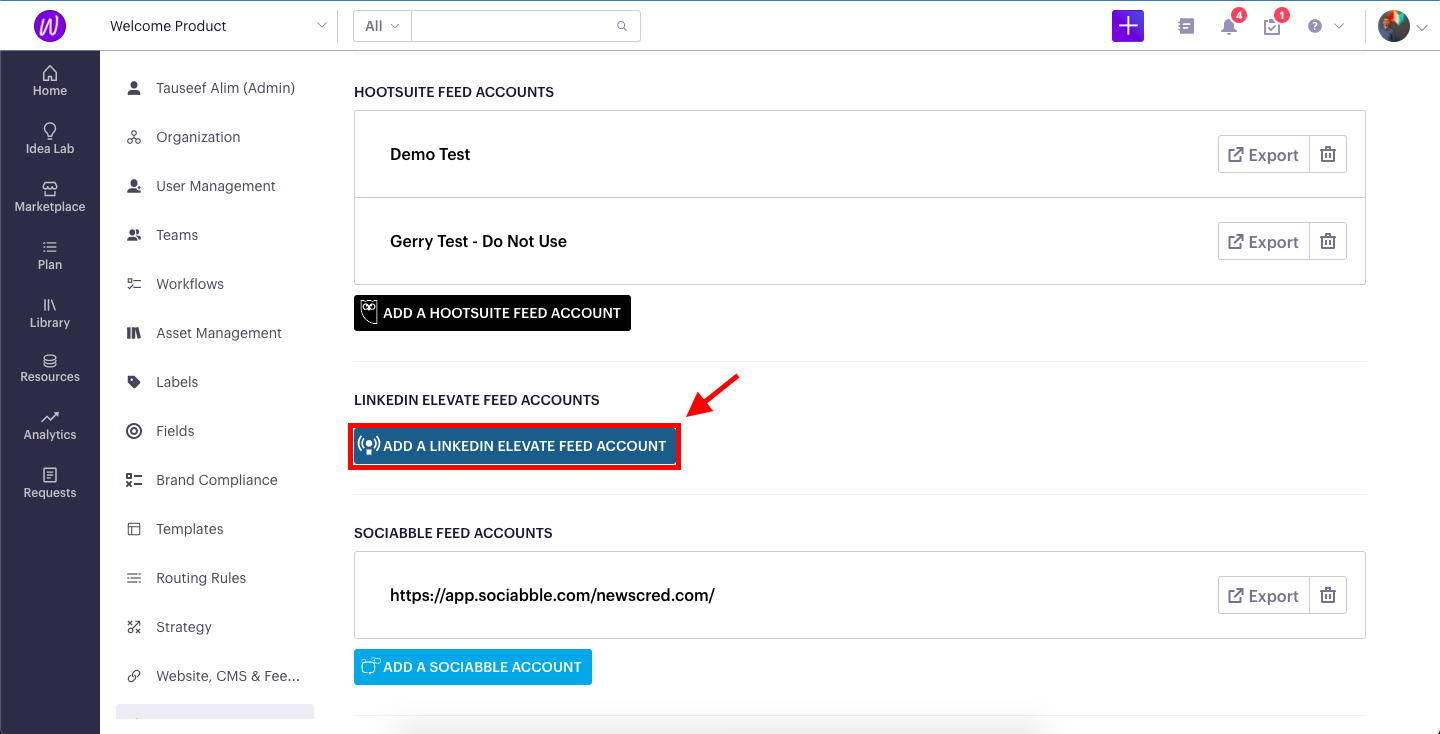Viewport: 1440px width, 734px height.
Task: Open the Plan section
Action: 50,255
